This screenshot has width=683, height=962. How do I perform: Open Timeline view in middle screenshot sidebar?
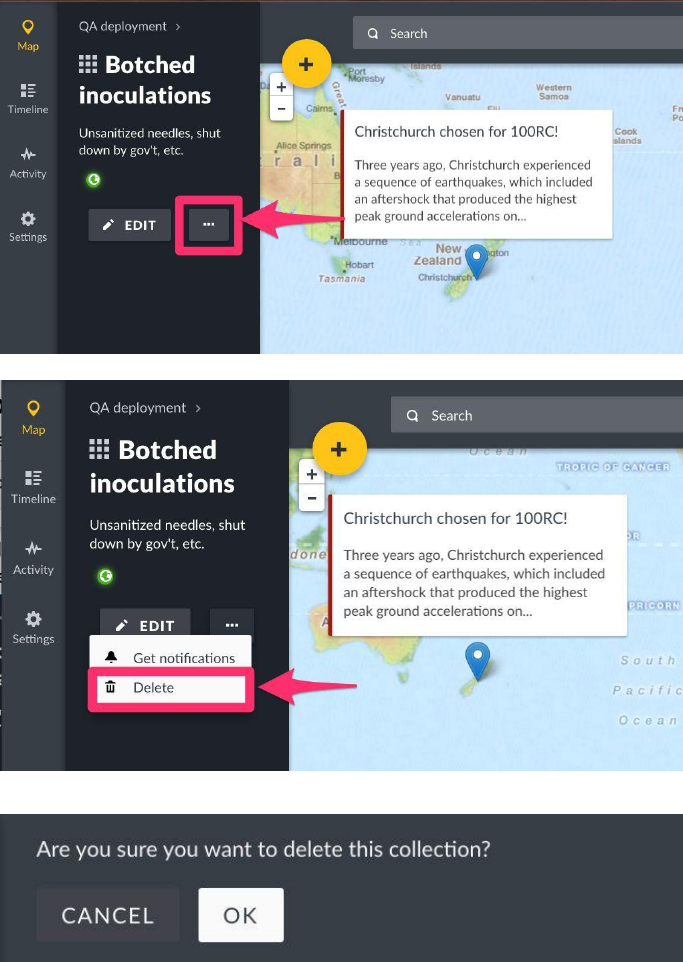click(33, 488)
